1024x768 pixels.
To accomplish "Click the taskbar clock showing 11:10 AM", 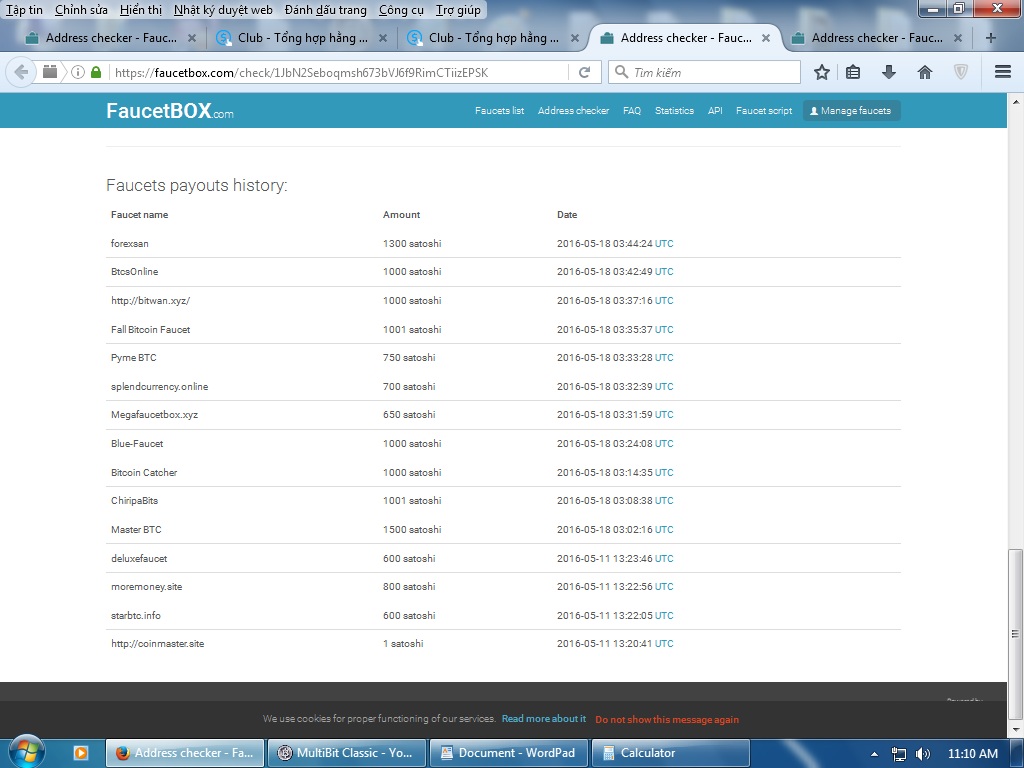I will 972,754.
